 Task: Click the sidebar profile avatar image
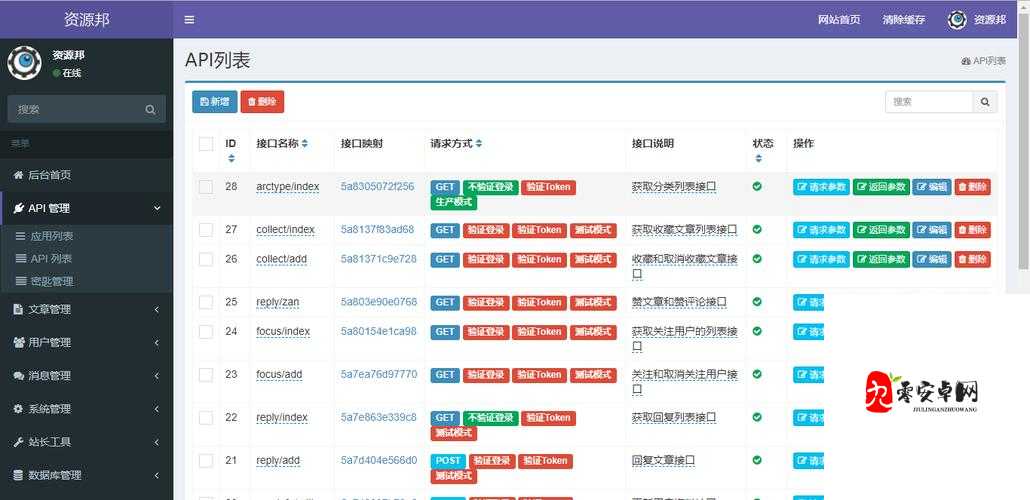click(24, 62)
